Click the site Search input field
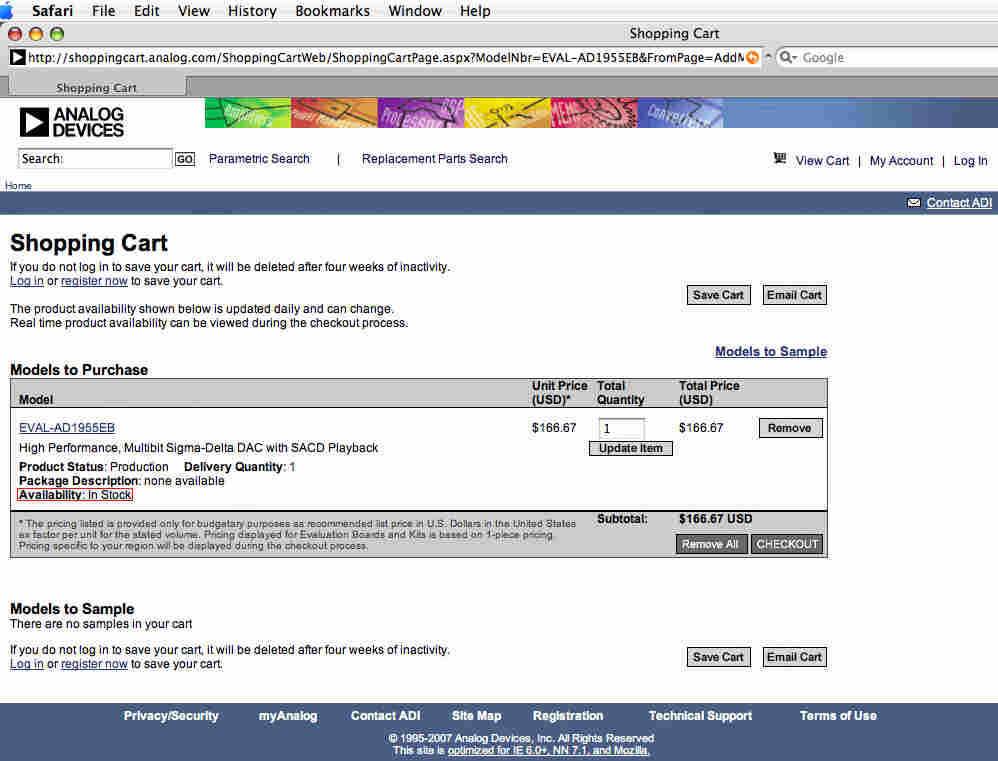This screenshot has width=998, height=761. 95,158
